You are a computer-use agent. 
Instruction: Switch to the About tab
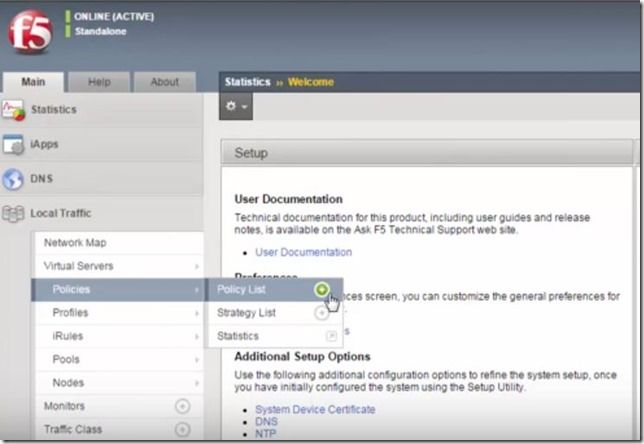coord(165,82)
